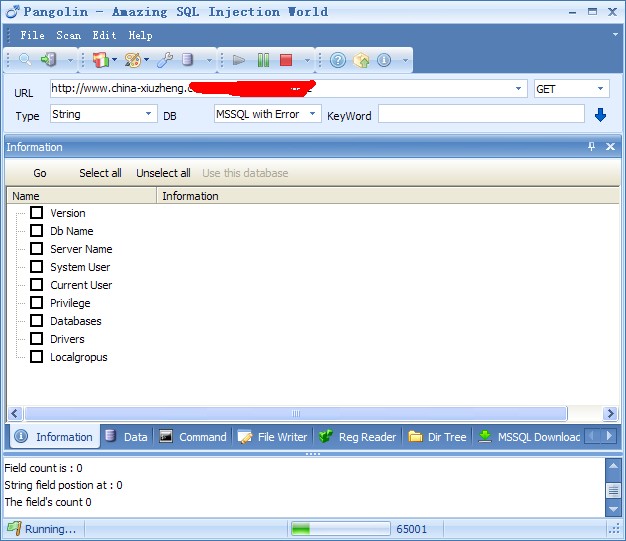This screenshot has width=626, height=541.
Task: Tick the Version checkbox
Action: click(36, 212)
